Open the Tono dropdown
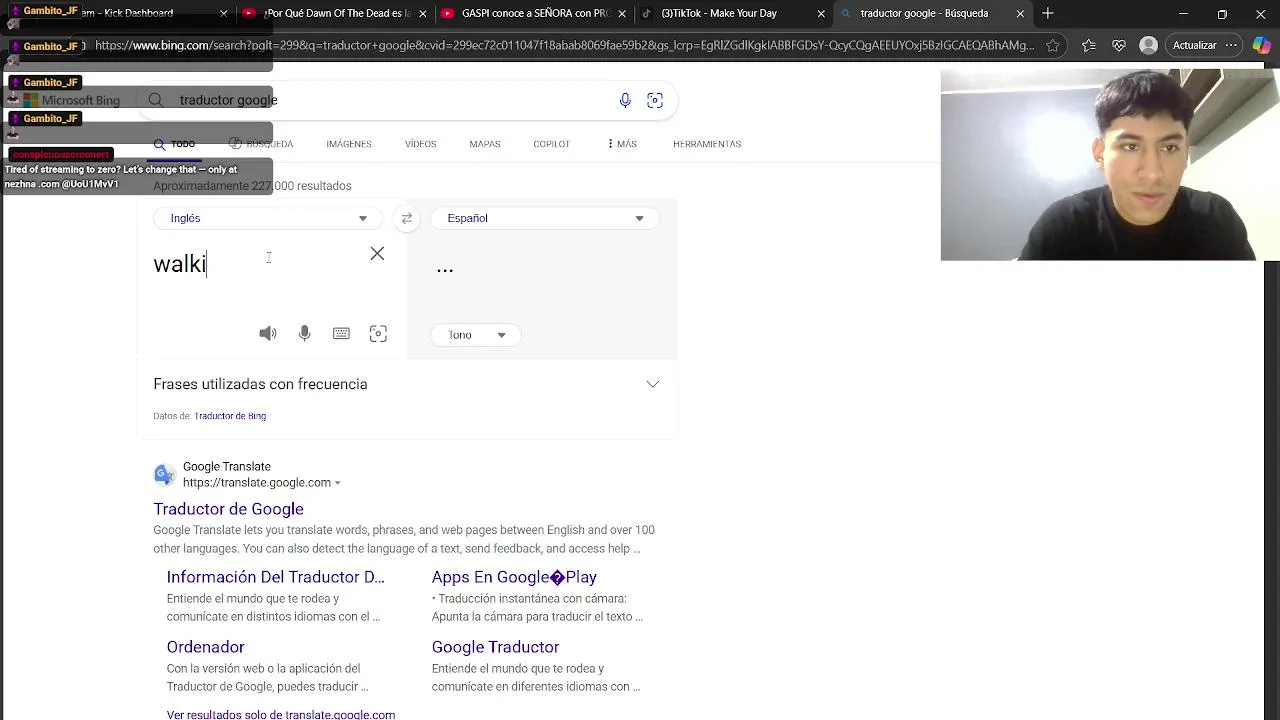1280x720 pixels. click(x=476, y=335)
